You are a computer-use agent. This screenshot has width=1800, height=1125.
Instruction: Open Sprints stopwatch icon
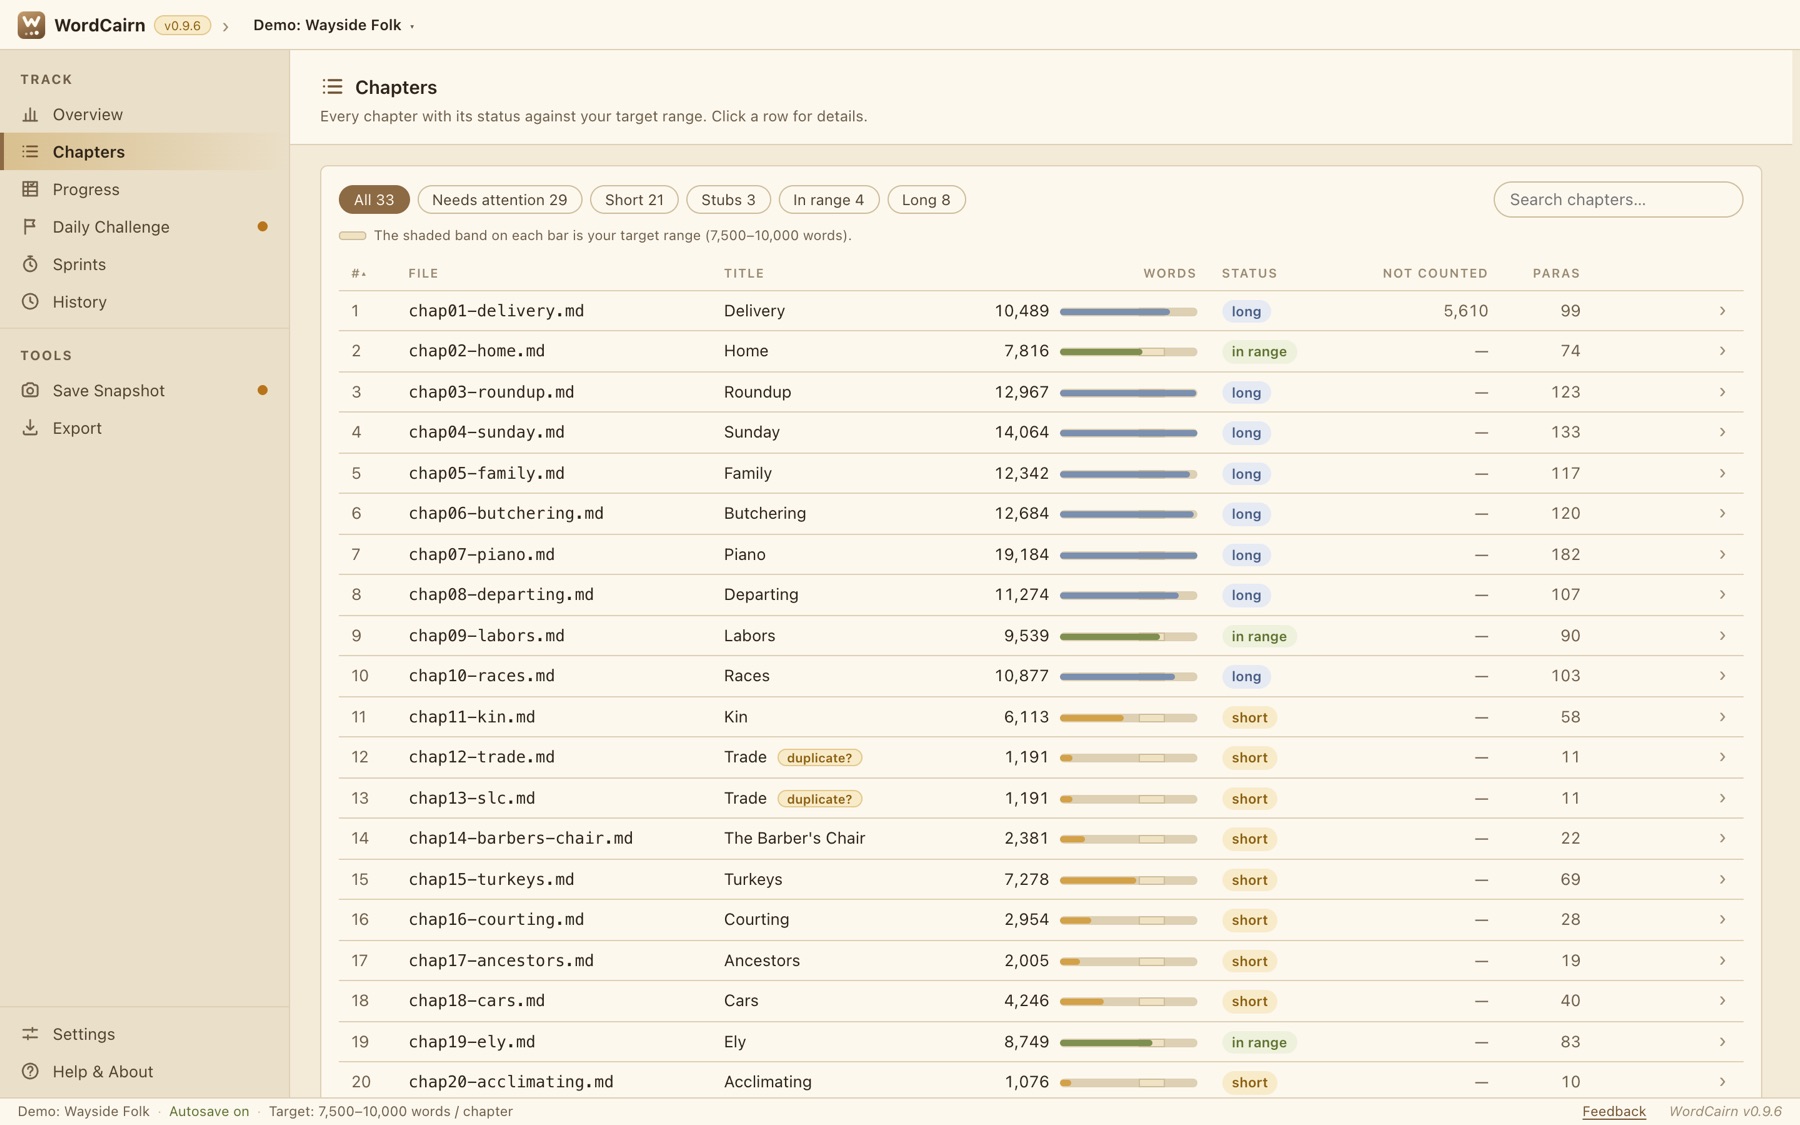click(30, 264)
